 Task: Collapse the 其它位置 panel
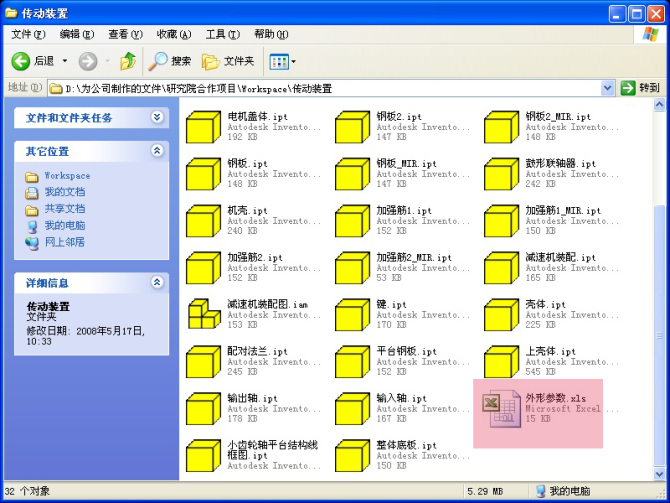coord(157,150)
